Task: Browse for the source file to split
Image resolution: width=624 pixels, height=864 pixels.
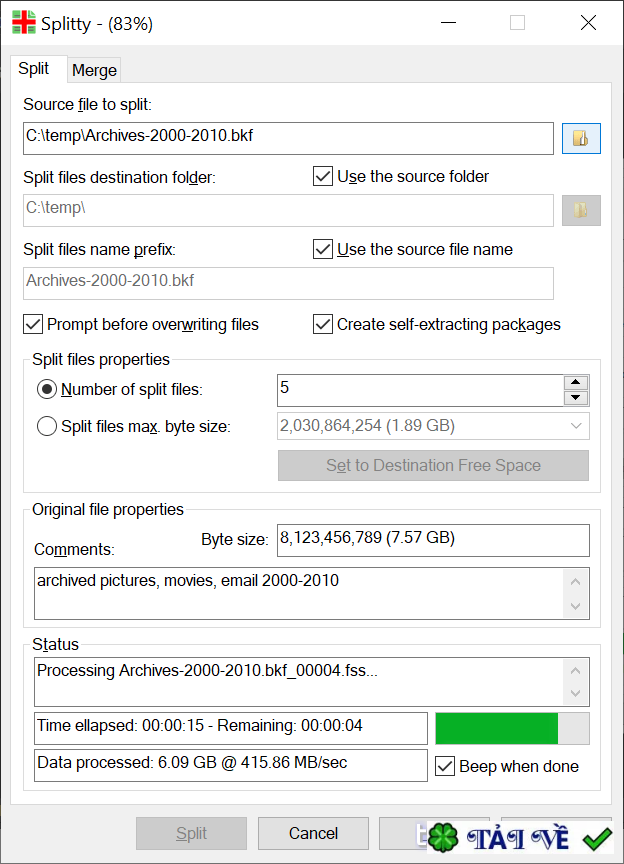Action: tap(581, 139)
